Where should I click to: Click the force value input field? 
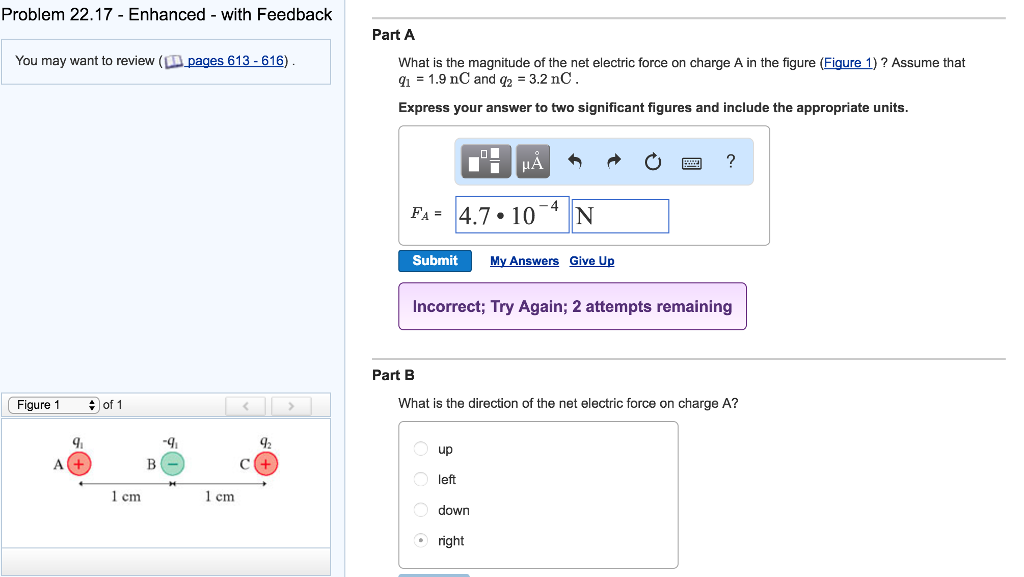[512, 215]
